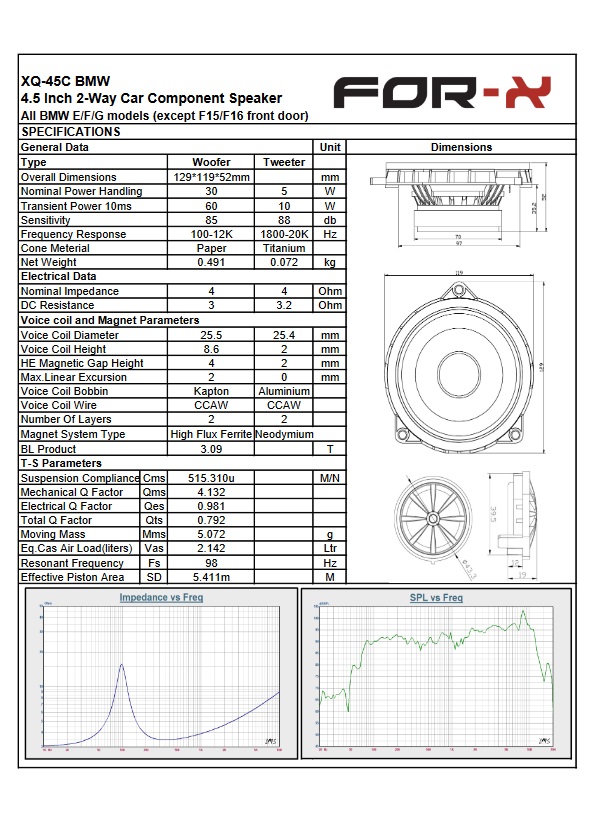Screen dimensions: 595x835
Task: Select tweeter net weight "0.072"
Action: (284, 262)
